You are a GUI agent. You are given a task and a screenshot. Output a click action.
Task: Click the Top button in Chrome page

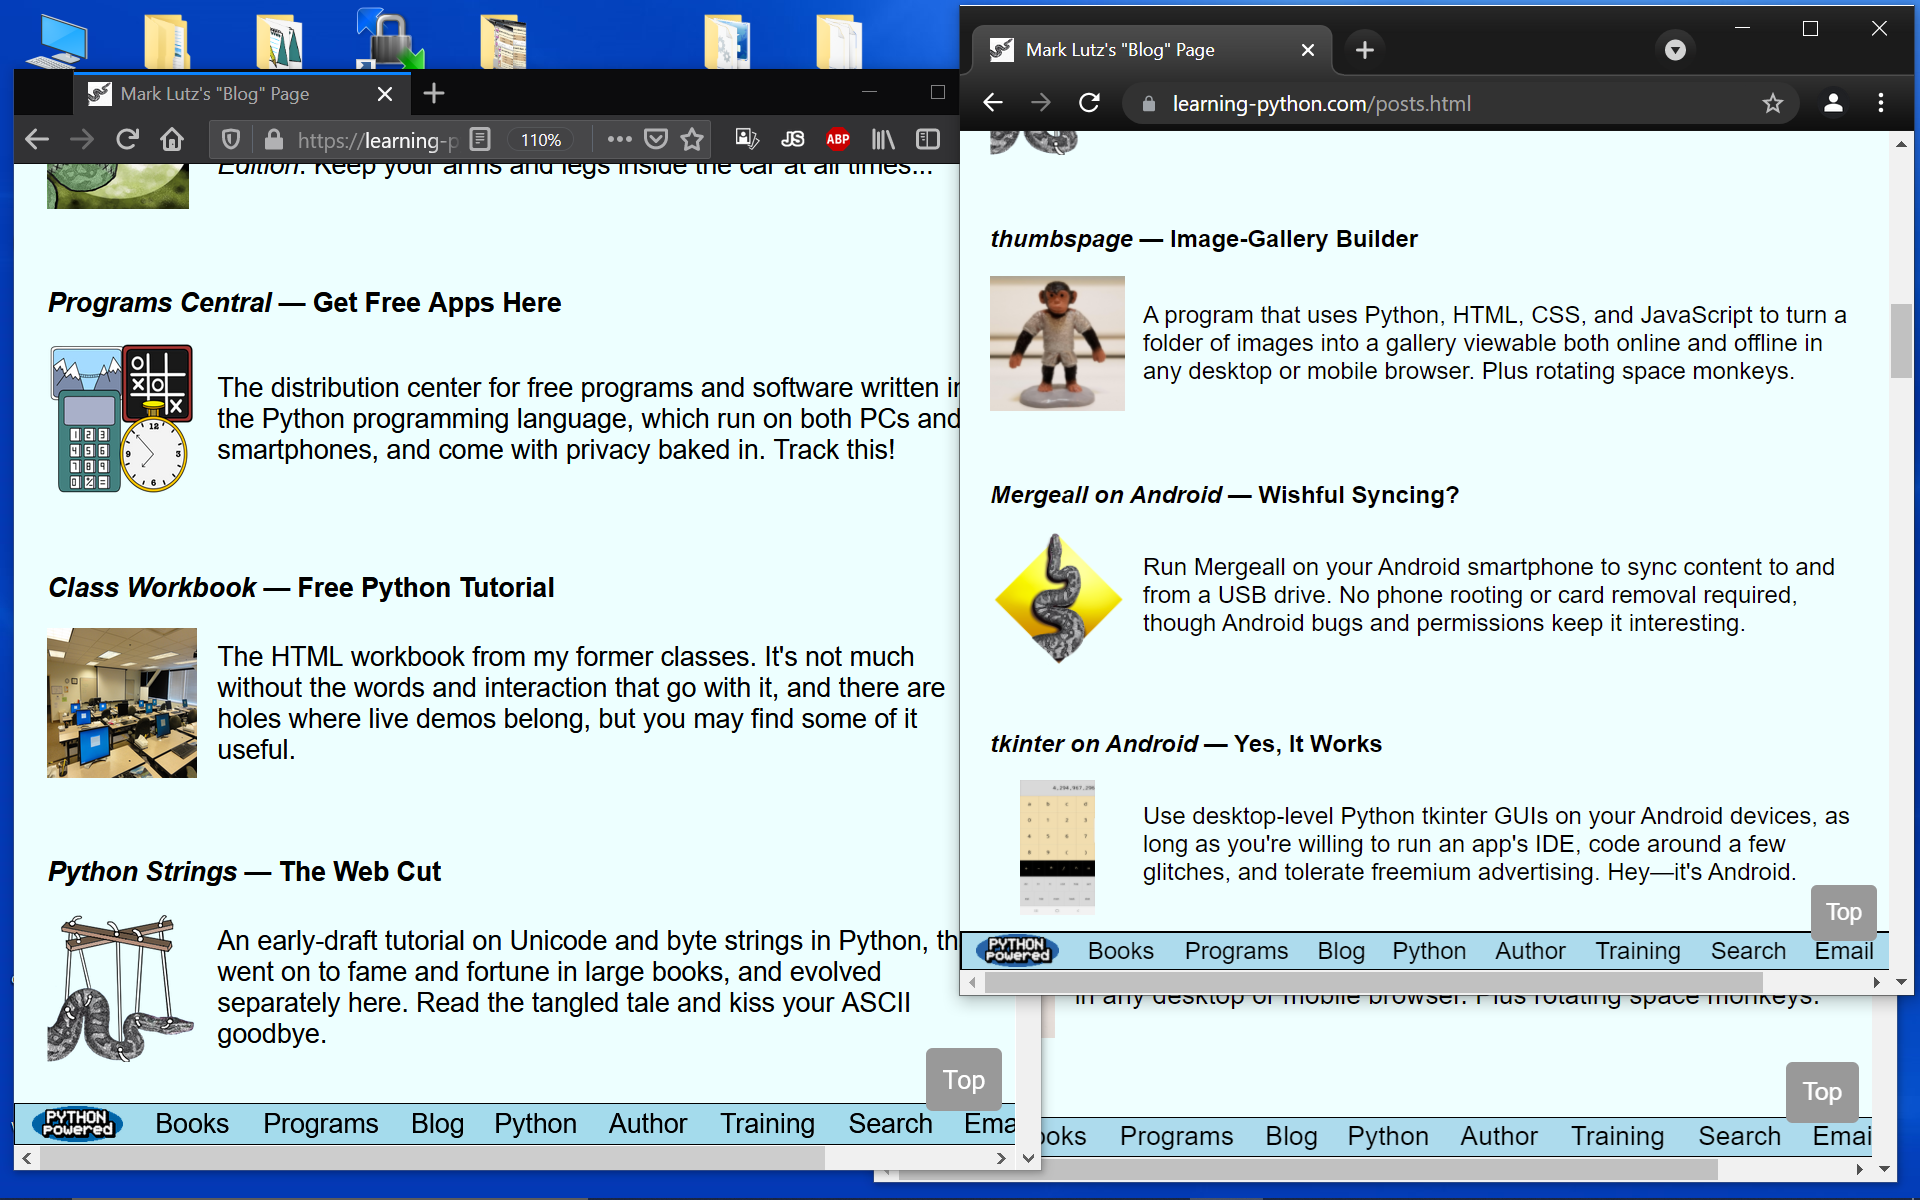coord(1844,912)
